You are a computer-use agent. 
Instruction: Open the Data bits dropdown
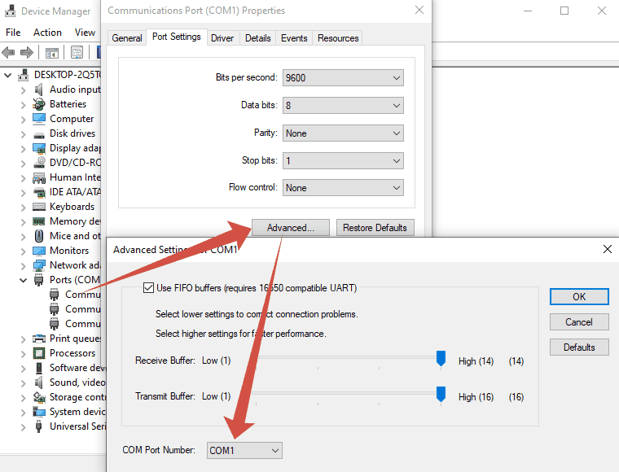(x=343, y=105)
